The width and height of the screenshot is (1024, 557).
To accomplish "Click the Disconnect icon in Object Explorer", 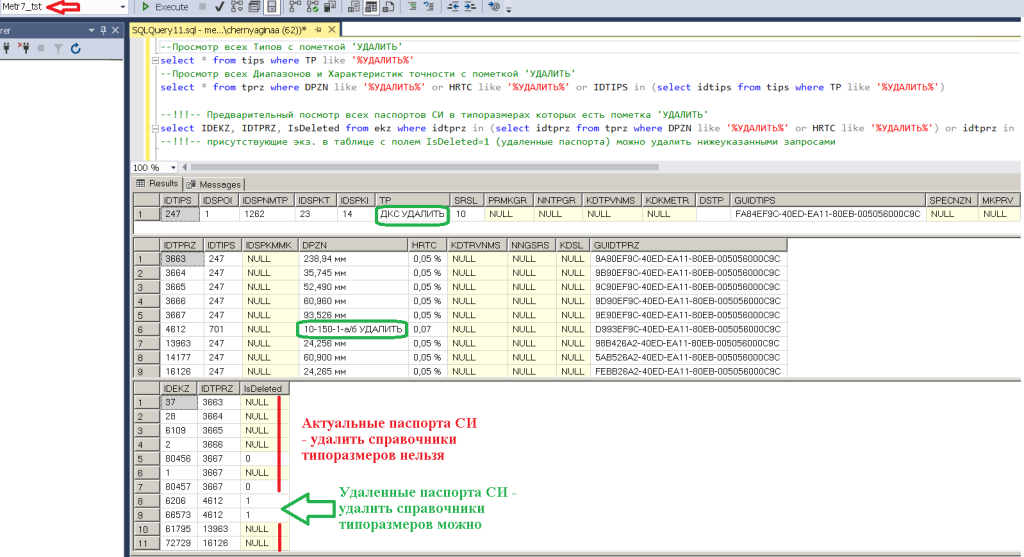I will coord(24,48).
